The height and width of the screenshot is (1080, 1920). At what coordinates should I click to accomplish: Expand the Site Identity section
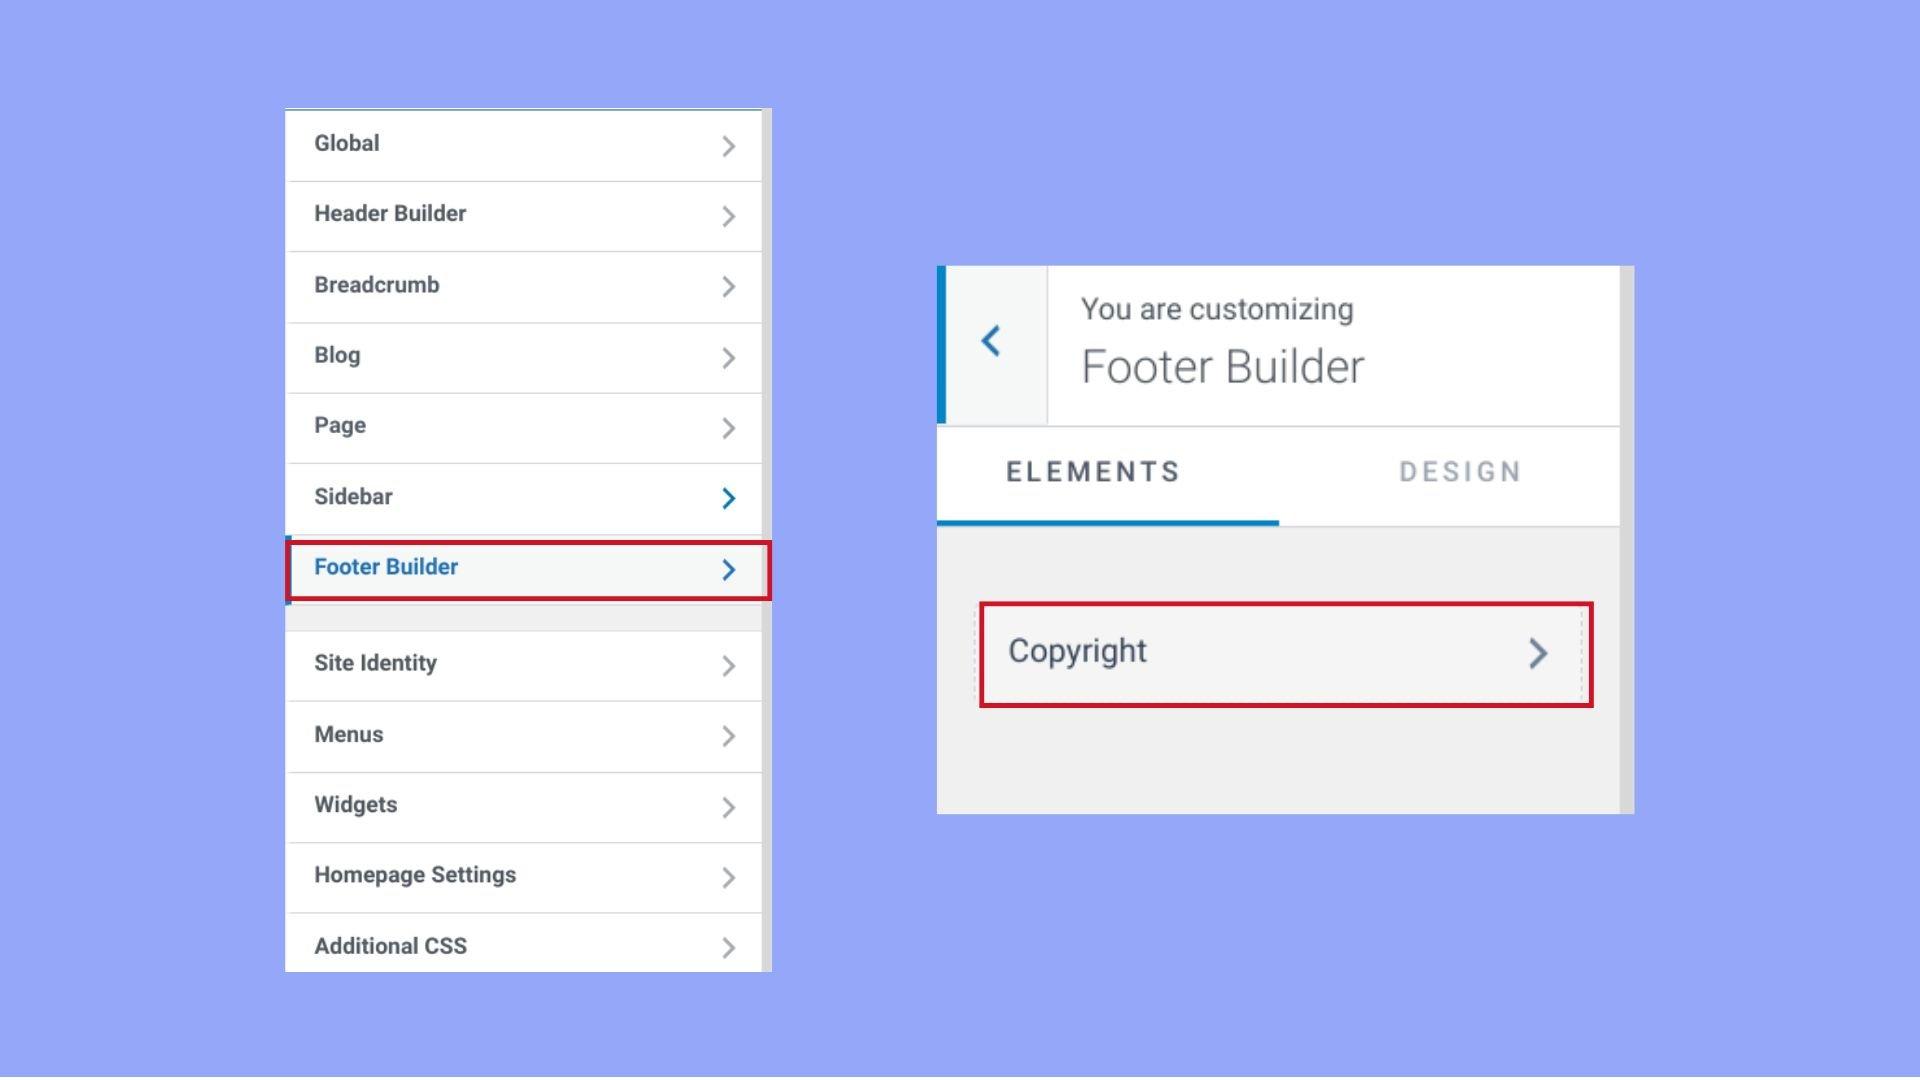tap(524, 666)
